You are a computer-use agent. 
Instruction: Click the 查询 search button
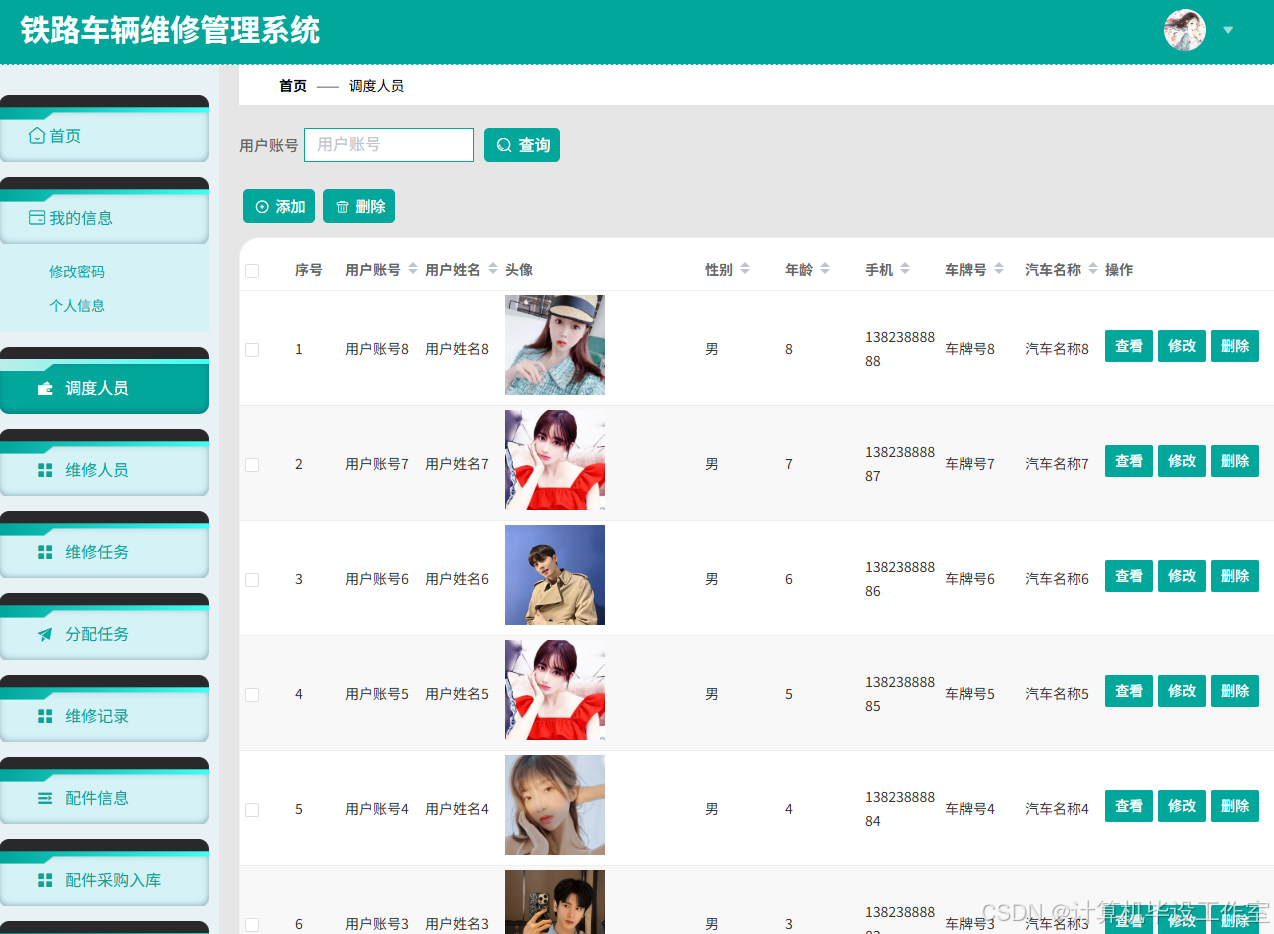522,145
